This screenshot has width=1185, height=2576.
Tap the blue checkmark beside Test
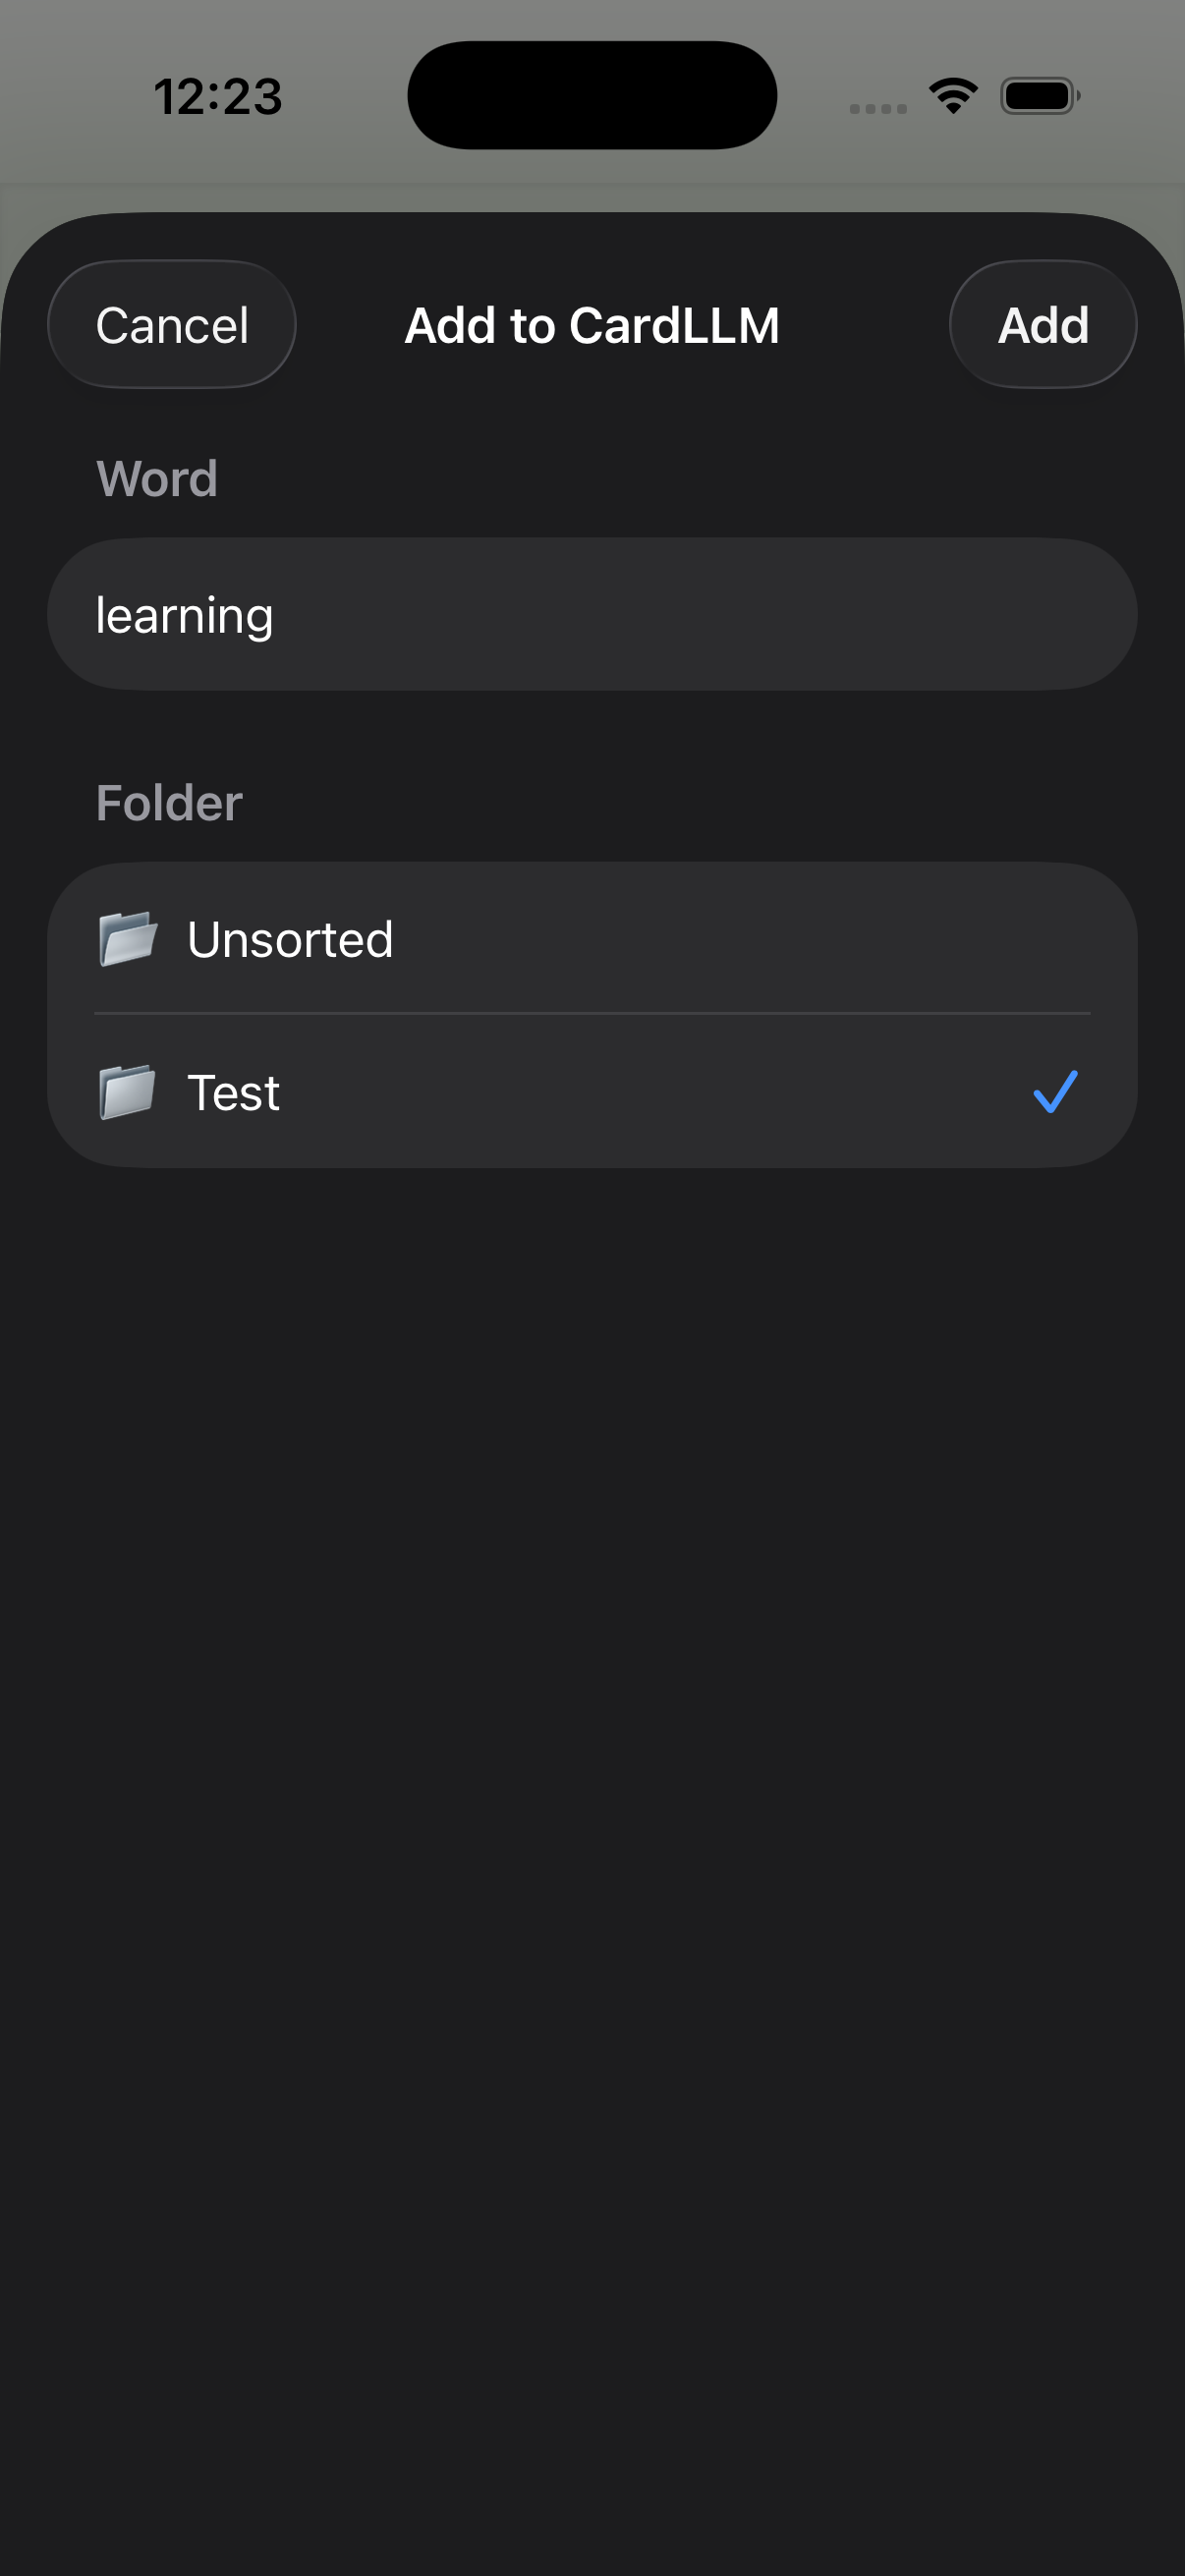point(1055,1092)
